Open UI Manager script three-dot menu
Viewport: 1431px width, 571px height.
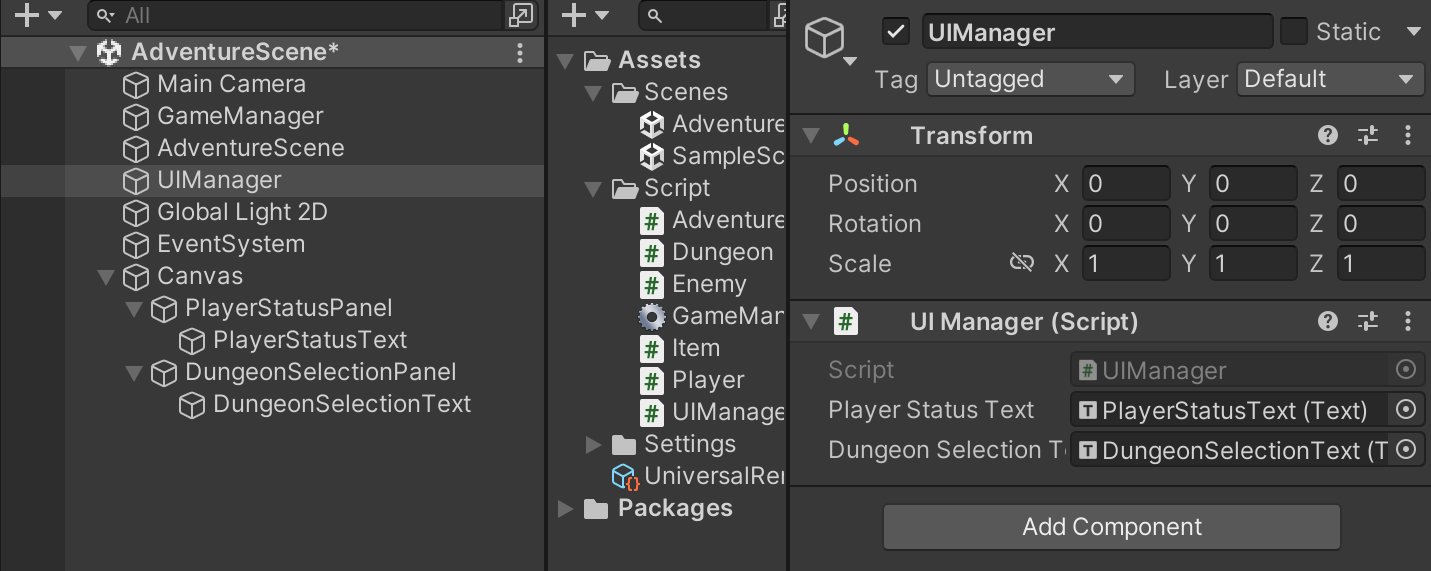point(1408,322)
